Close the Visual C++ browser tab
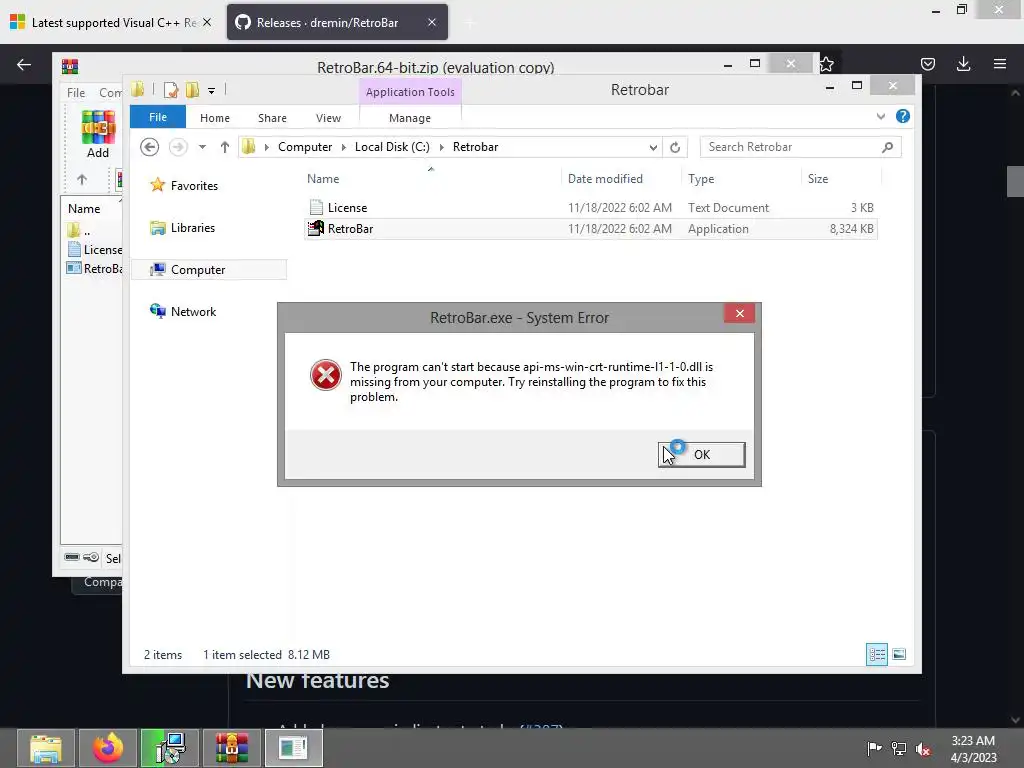The width and height of the screenshot is (1024, 768). click(207, 22)
